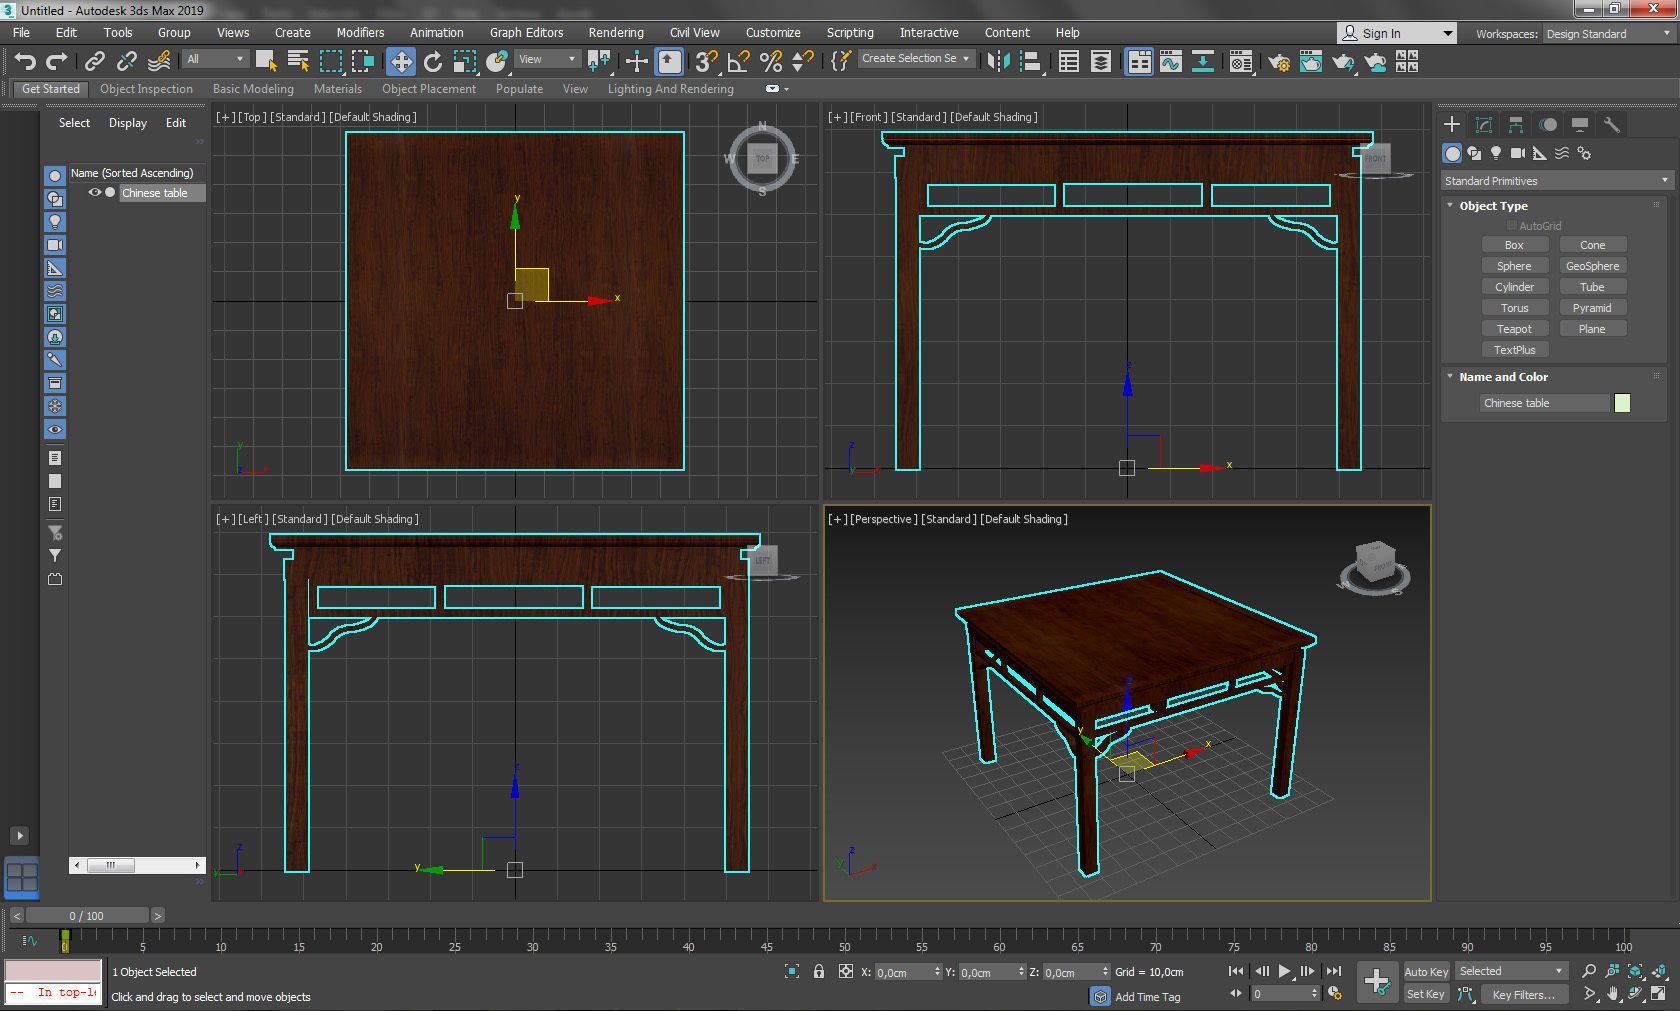Open the Sign In dropdown
Image resolution: width=1680 pixels, height=1011 pixels.
click(1396, 33)
